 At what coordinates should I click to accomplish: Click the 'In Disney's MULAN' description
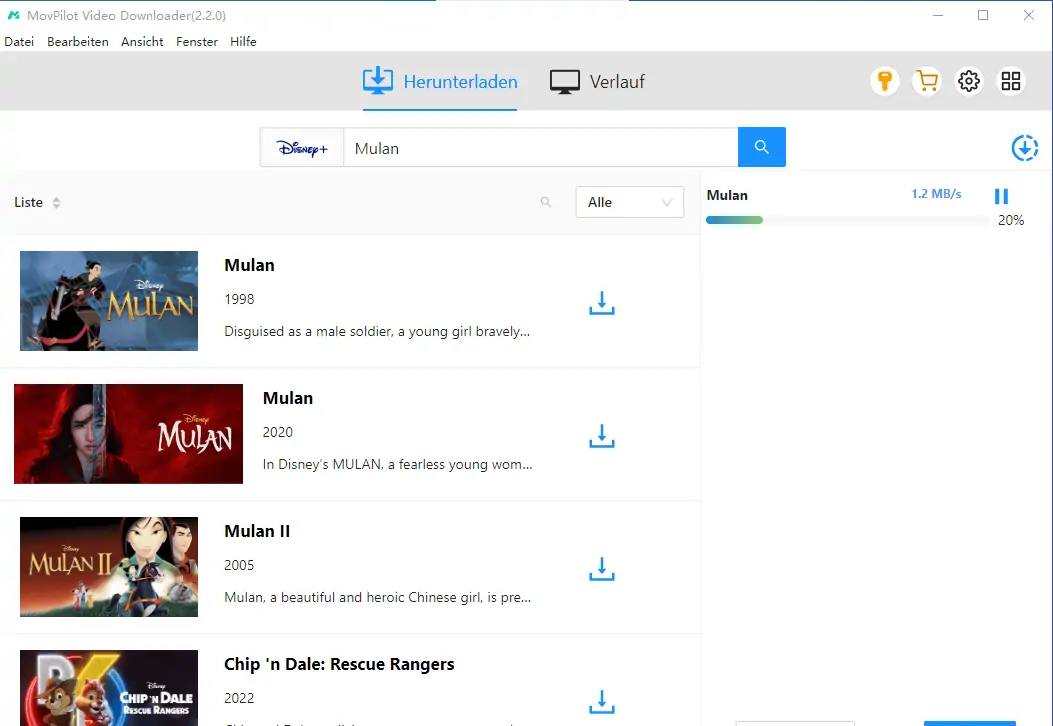[x=398, y=464]
